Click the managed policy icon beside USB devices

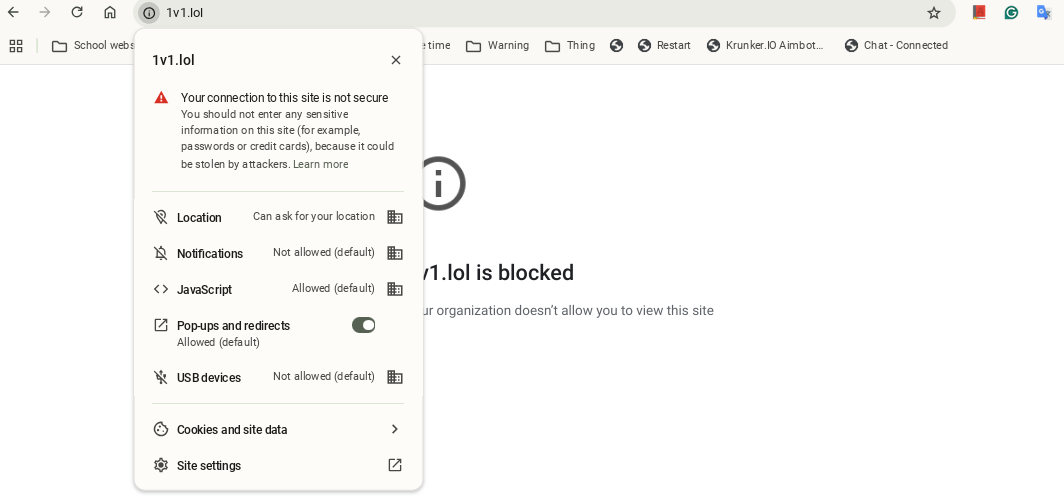pyautogui.click(x=395, y=377)
